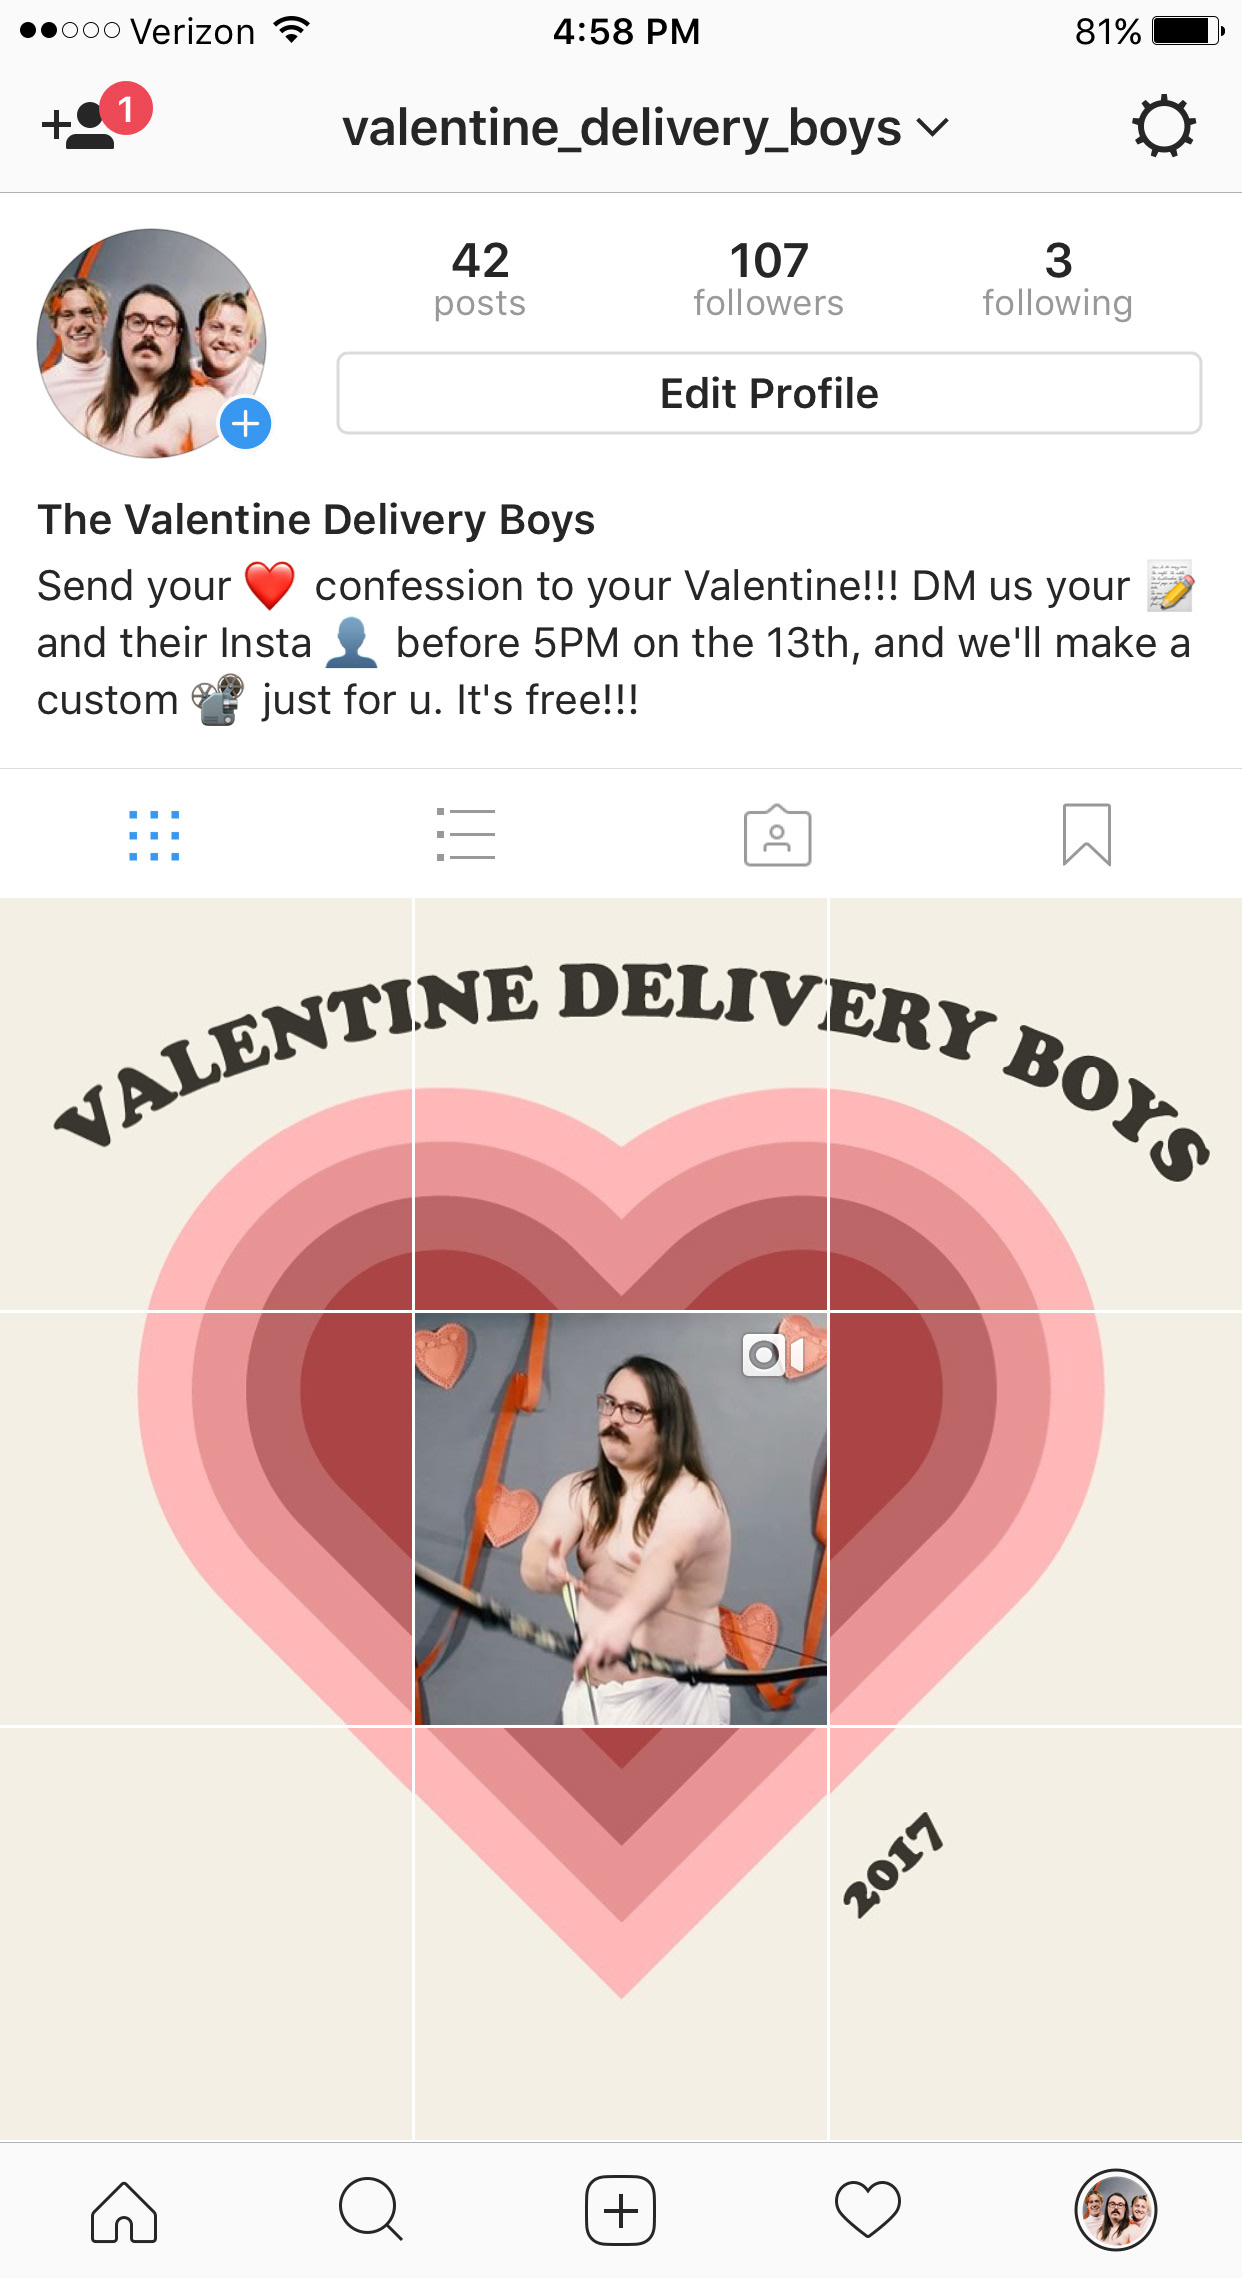Switch to the list view tab
Screen dimensions: 1242x2288
point(465,835)
